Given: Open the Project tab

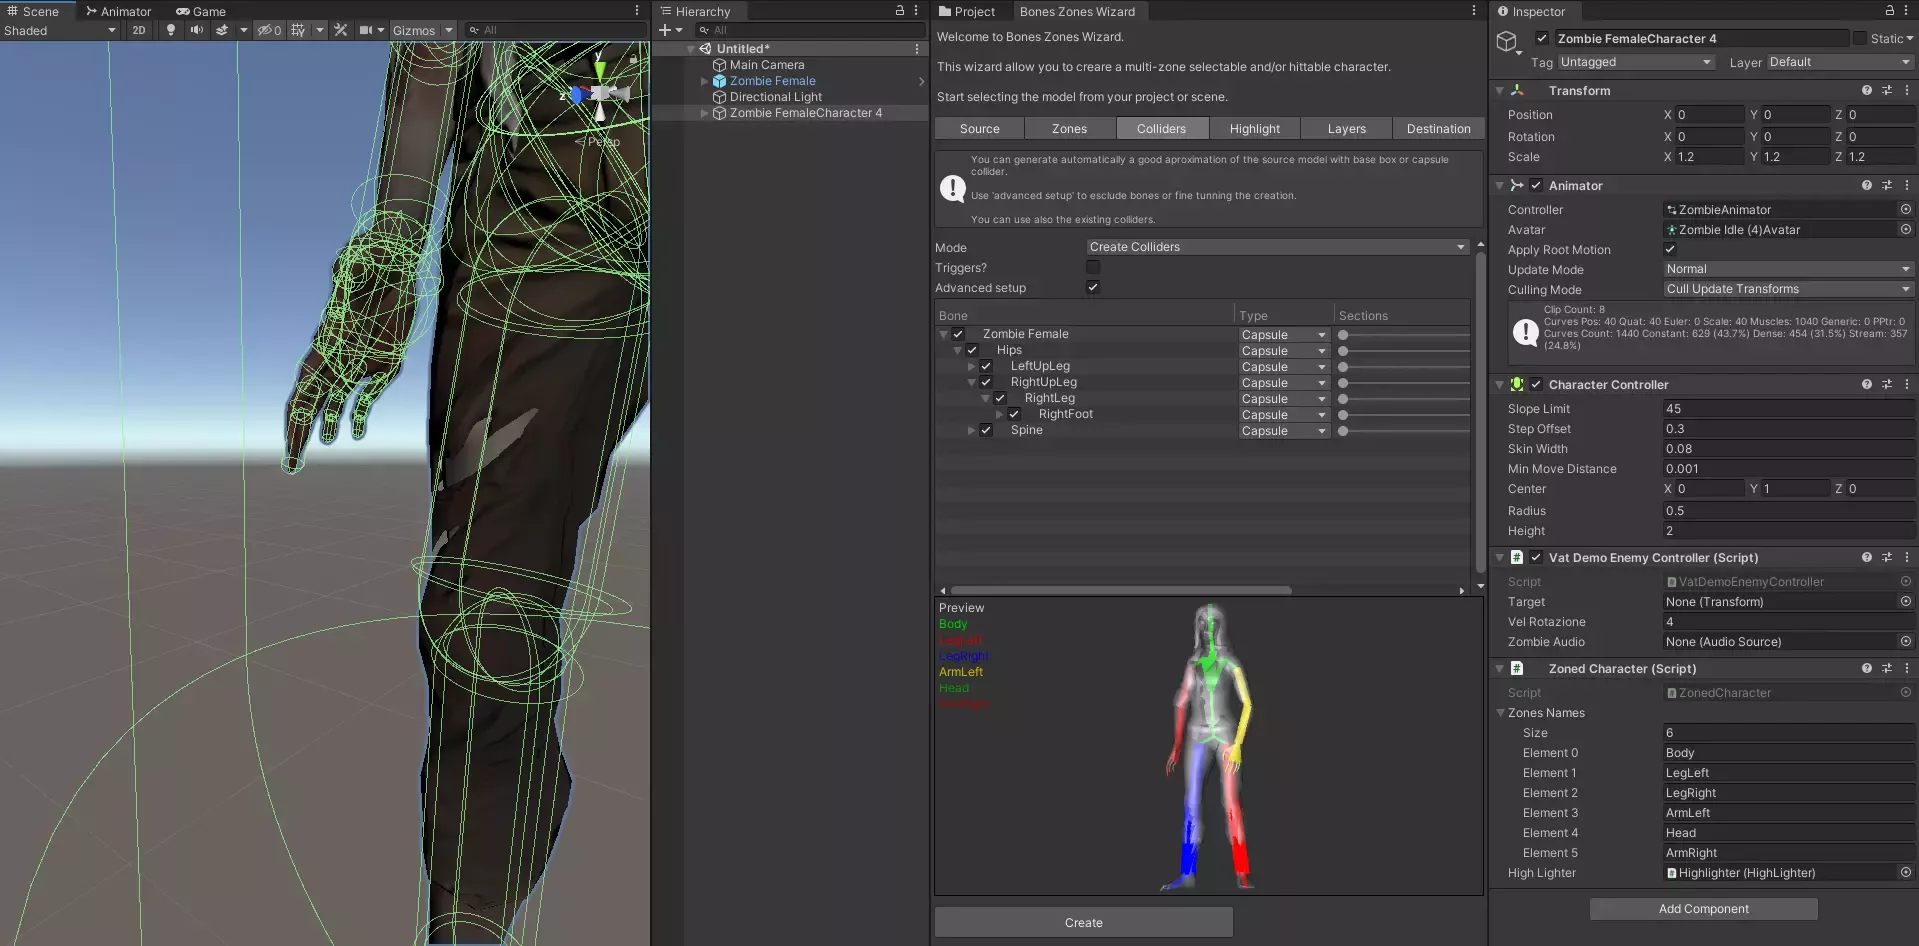Looking at the screenshot, I should [967, 12].
